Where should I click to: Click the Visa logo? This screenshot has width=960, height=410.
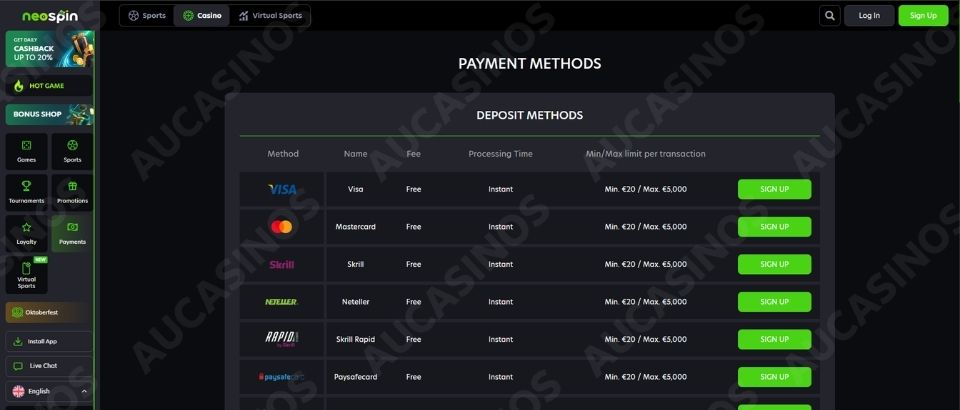coord(282,190)
